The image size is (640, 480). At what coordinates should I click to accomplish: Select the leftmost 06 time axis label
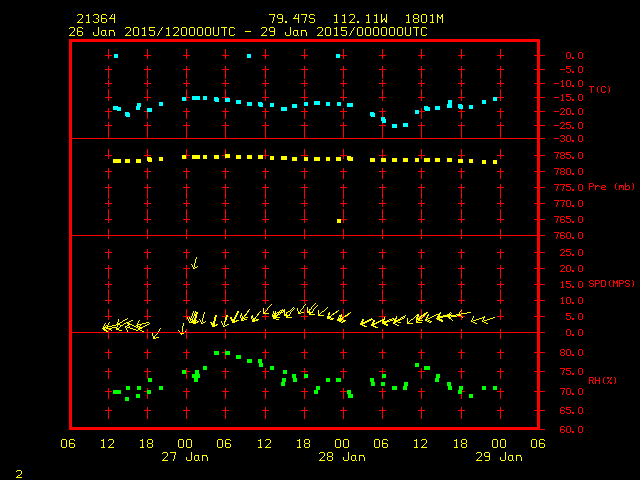coord(68,444)
